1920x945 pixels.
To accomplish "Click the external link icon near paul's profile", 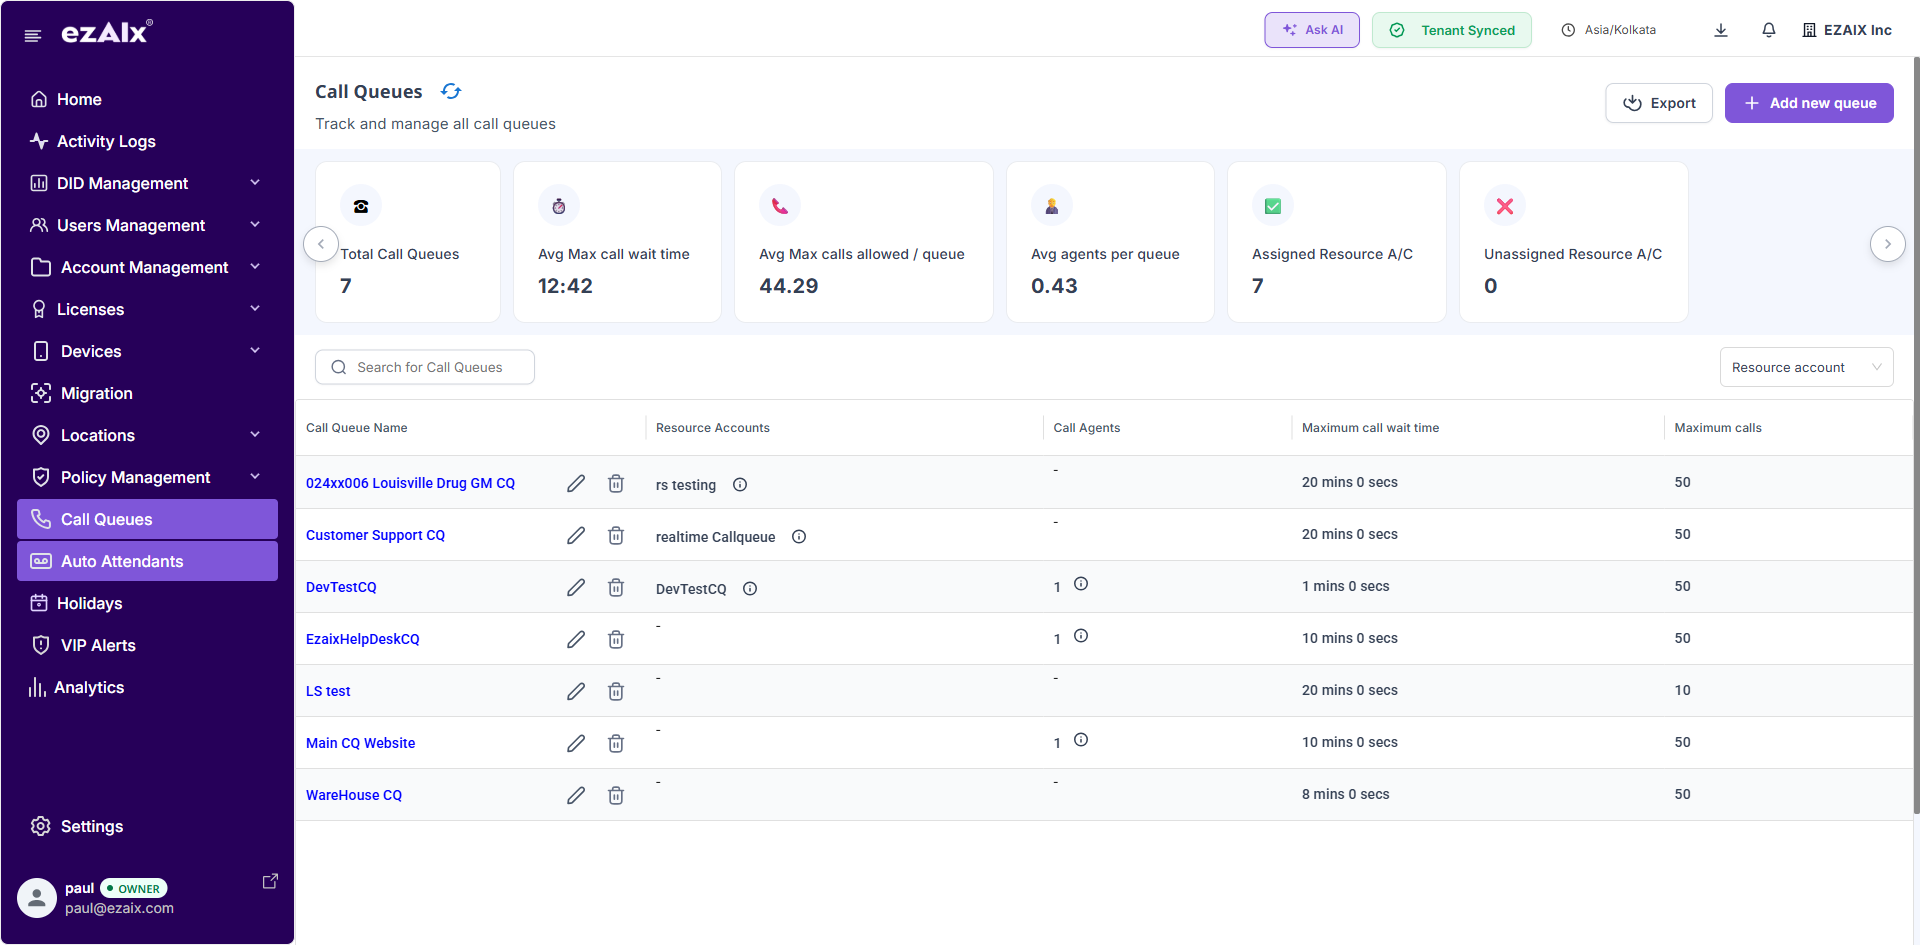I will coord(270,880).
